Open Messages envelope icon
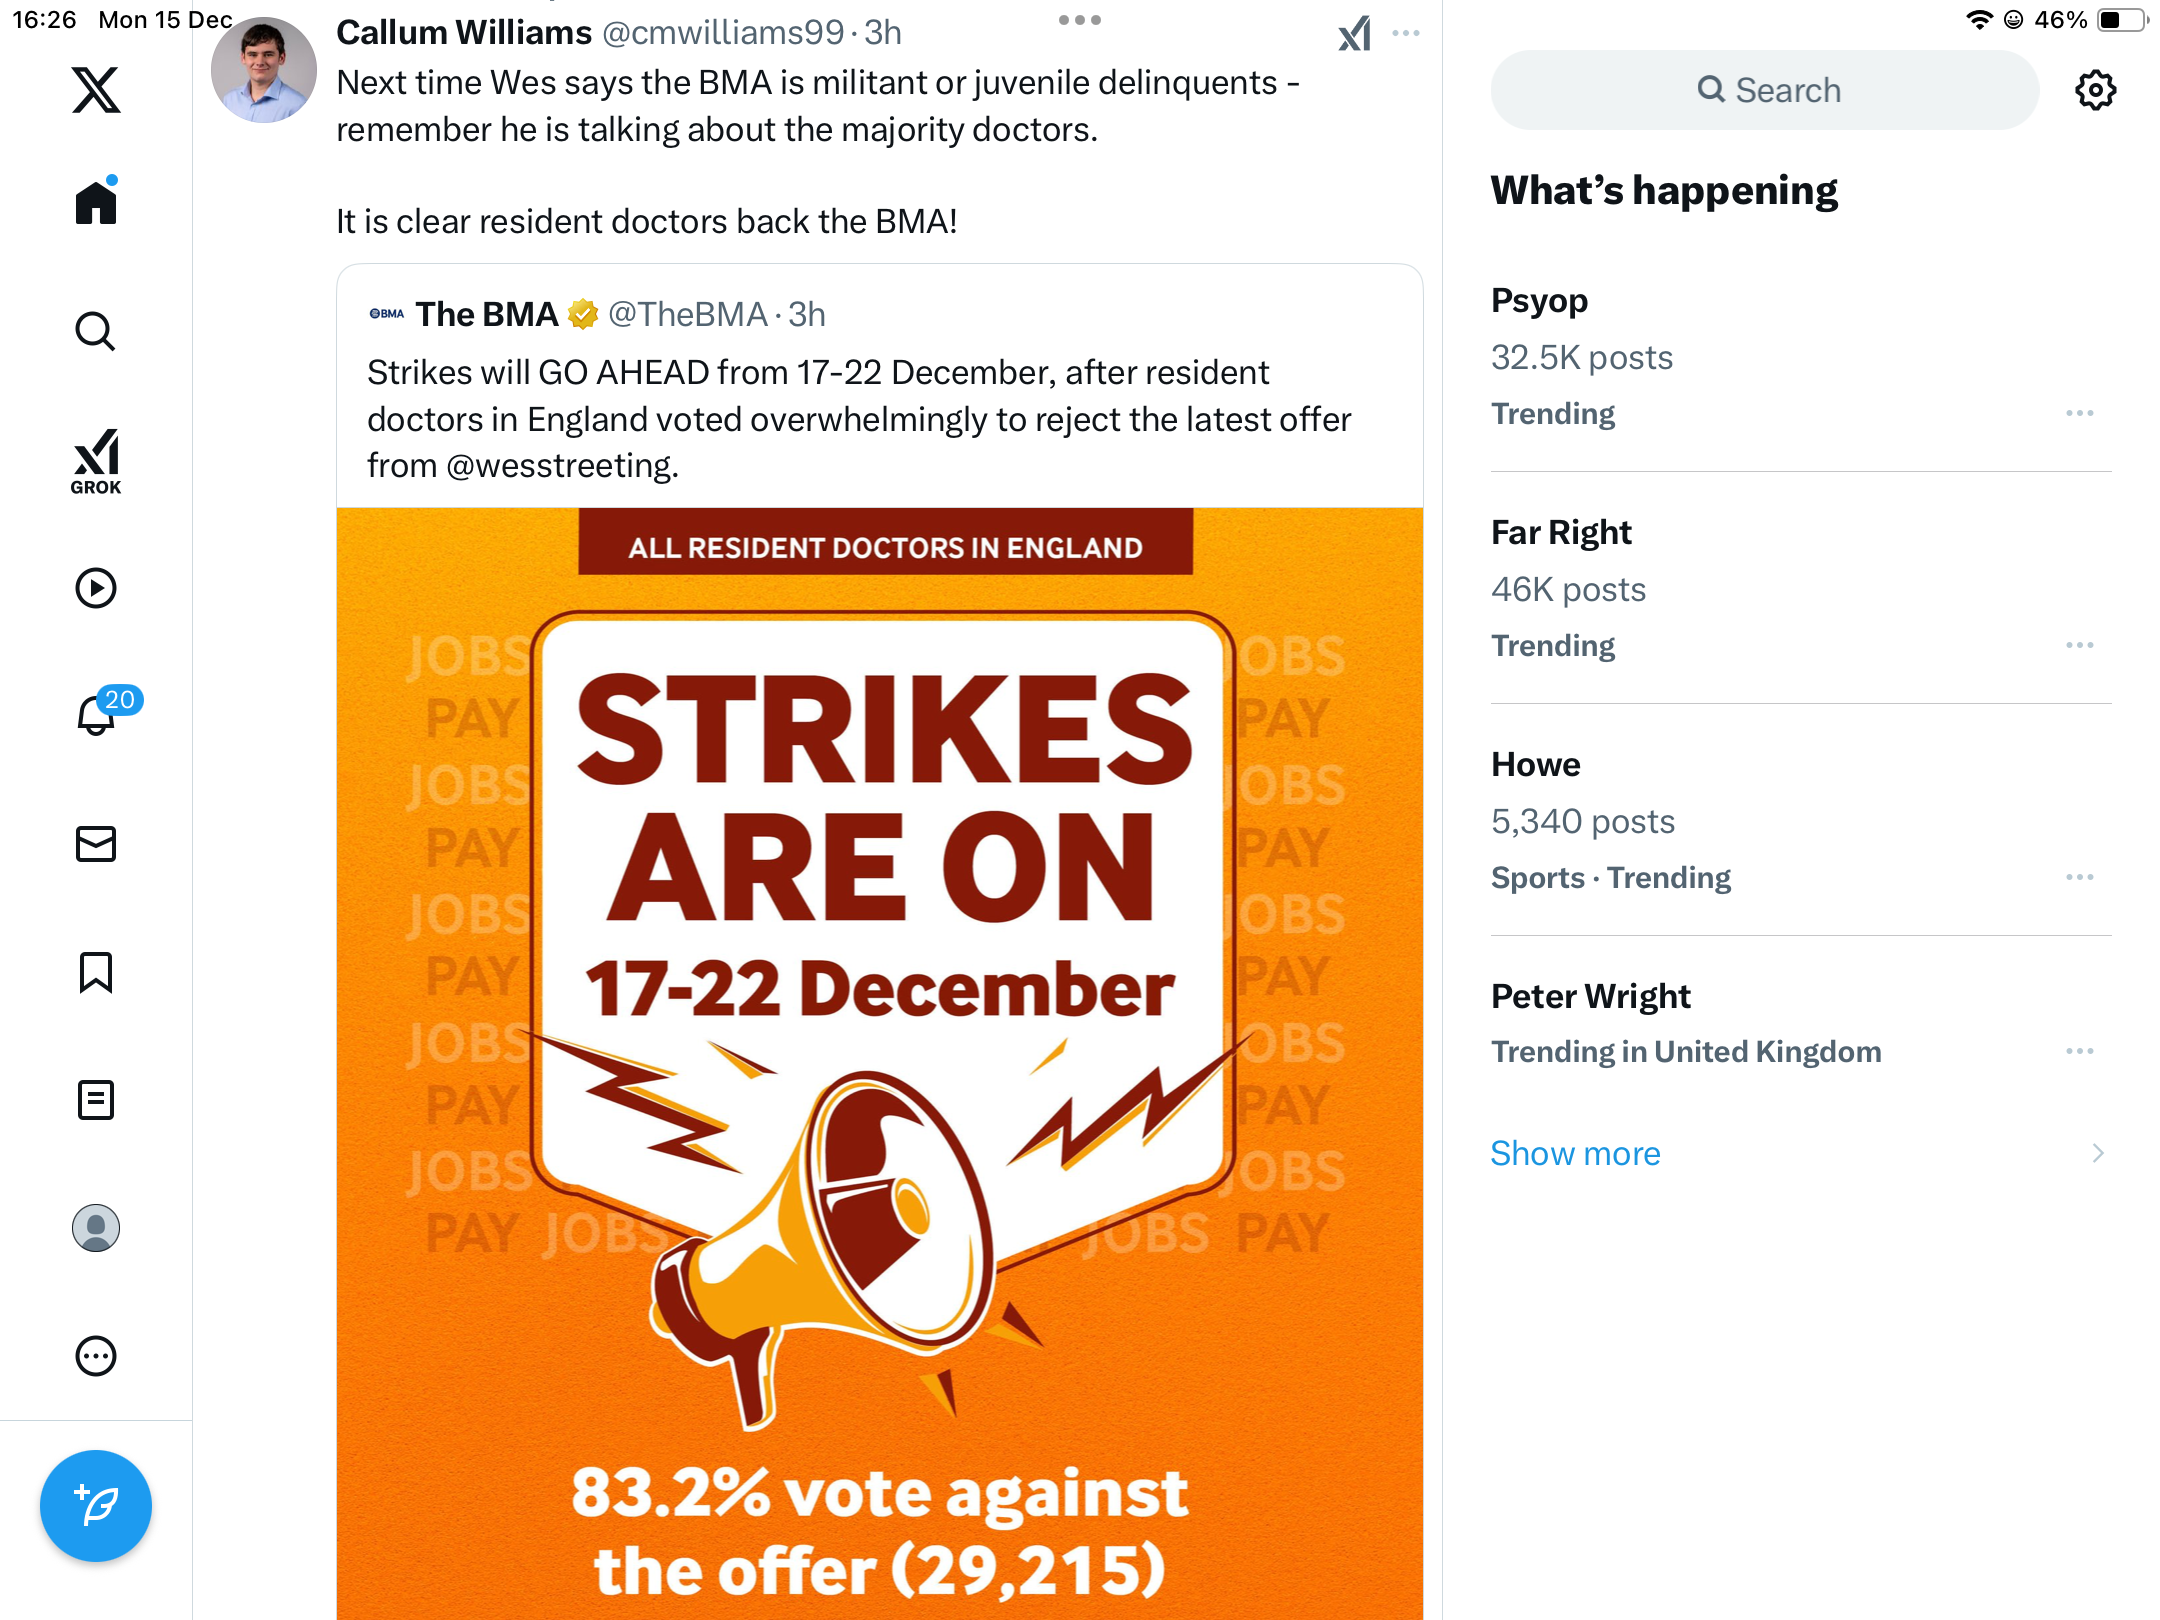The width and height of the screenshot is (2160, 1620). [96, 844]
